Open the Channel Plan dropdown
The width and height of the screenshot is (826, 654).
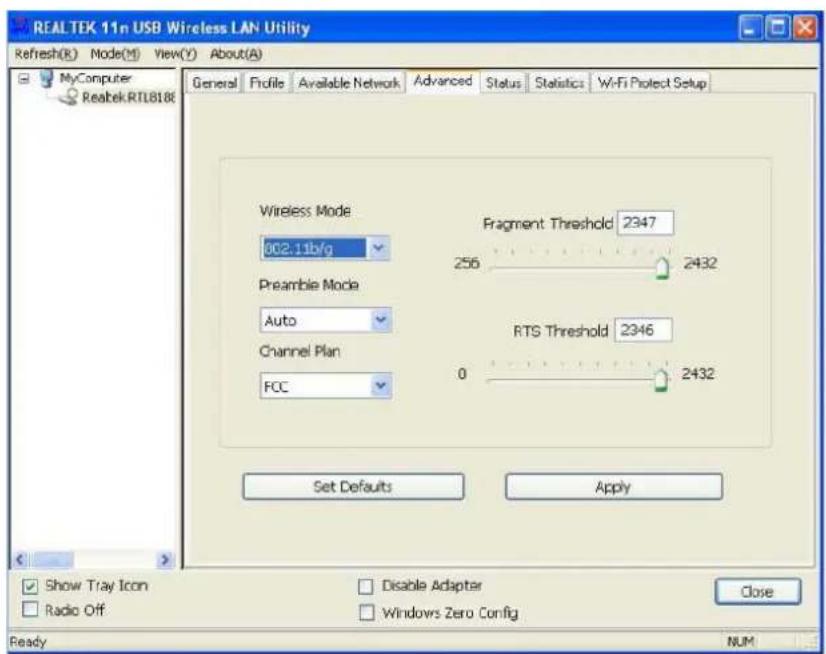tap(380, 386)
